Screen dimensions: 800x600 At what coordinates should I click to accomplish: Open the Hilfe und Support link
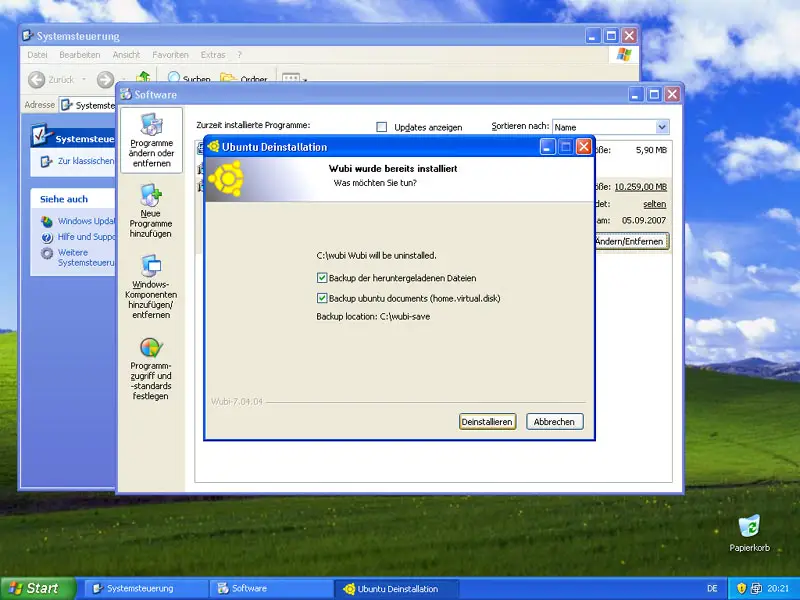pyautogui.click(x=86, y=237)
